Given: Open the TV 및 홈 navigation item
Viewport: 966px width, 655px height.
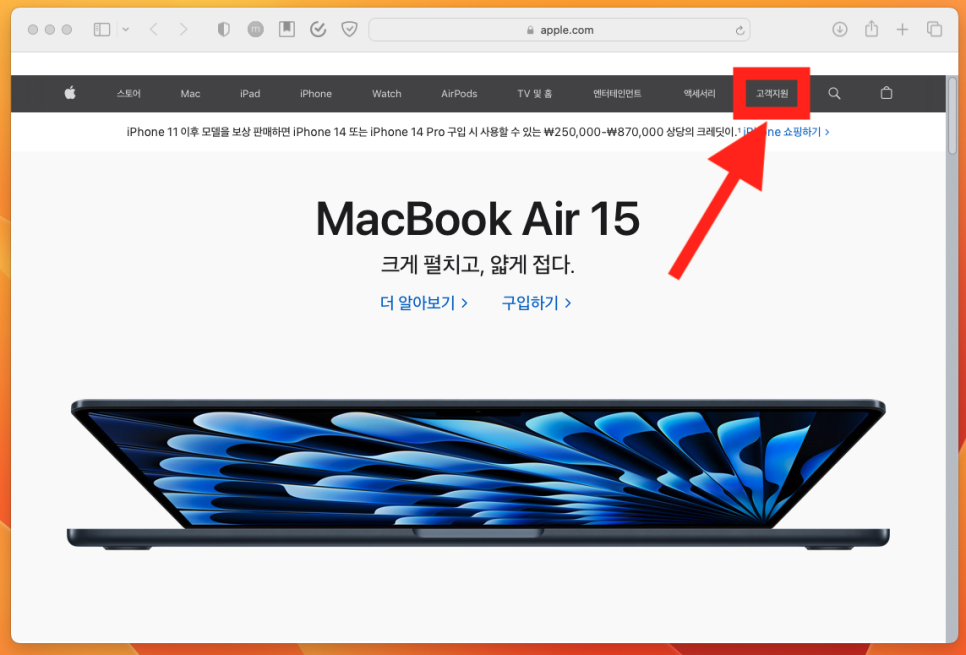Looking at the screenshot, I should (535, 94).
